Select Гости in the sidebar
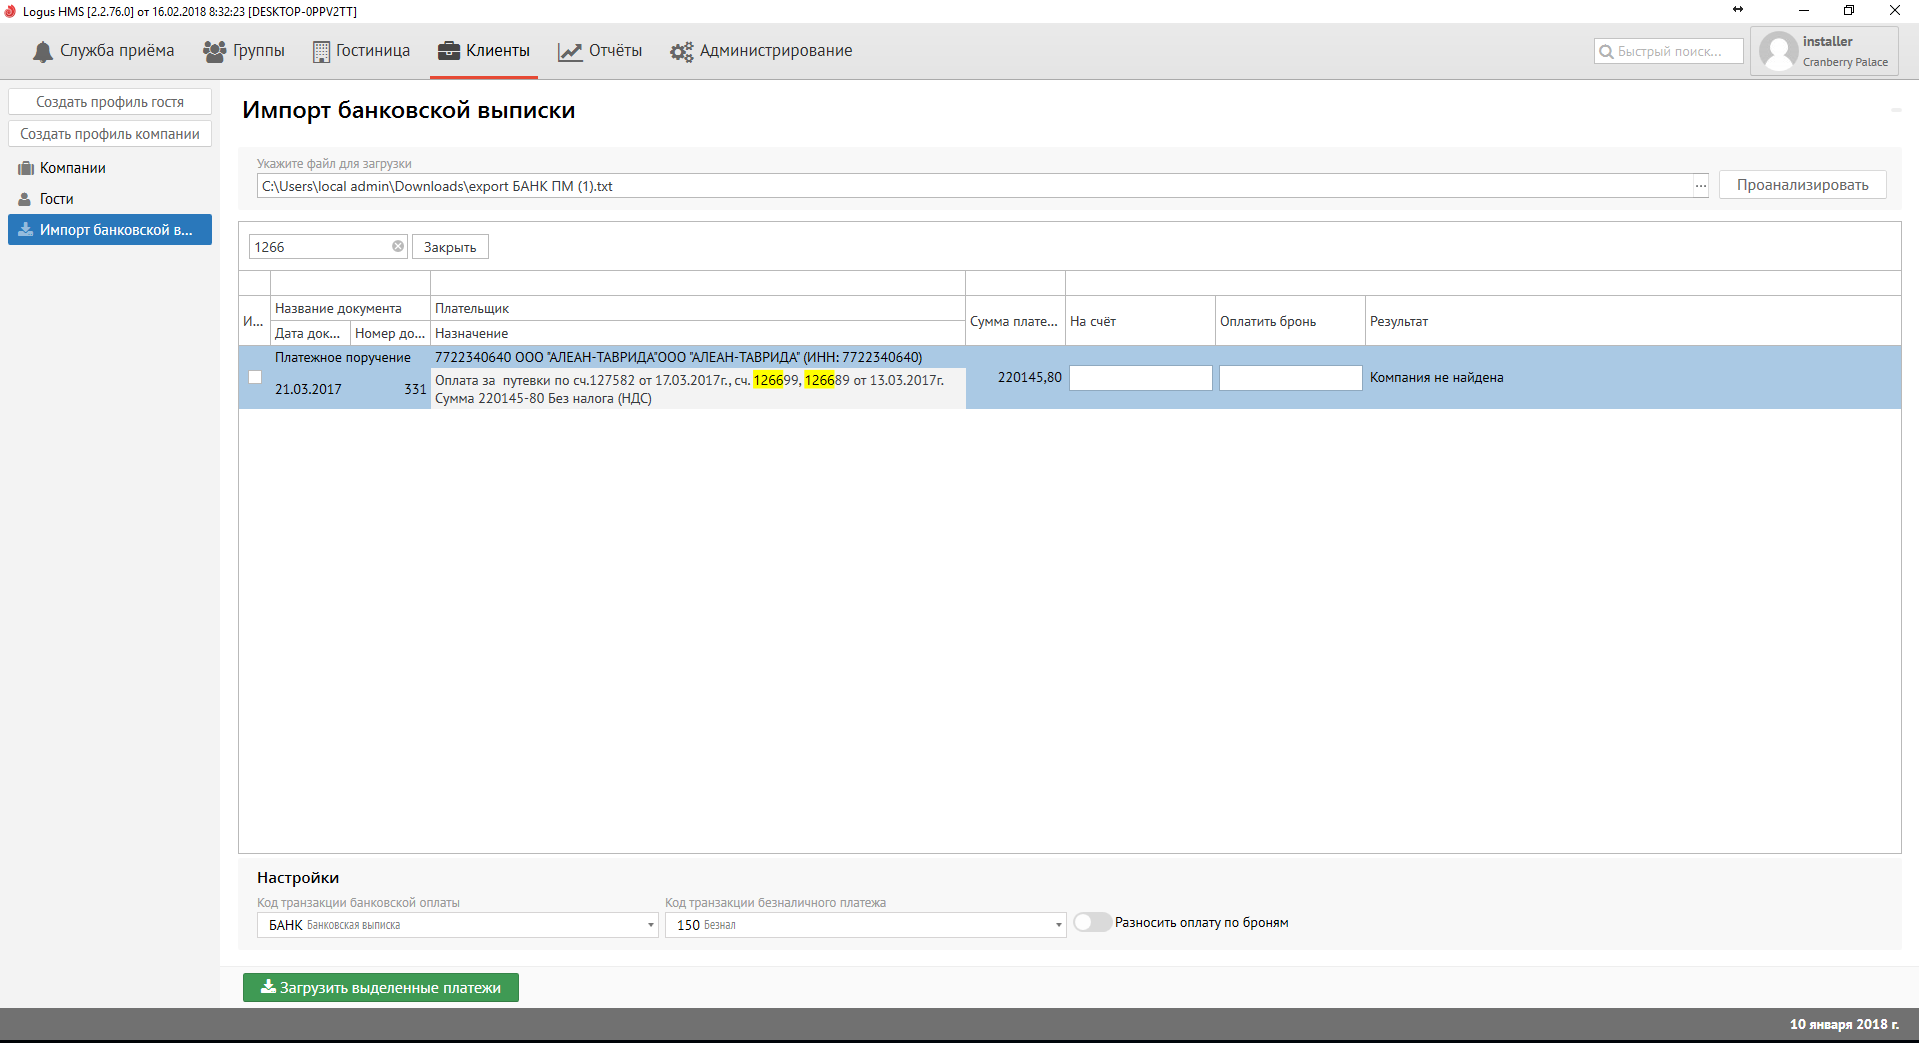 click(56, 199)
